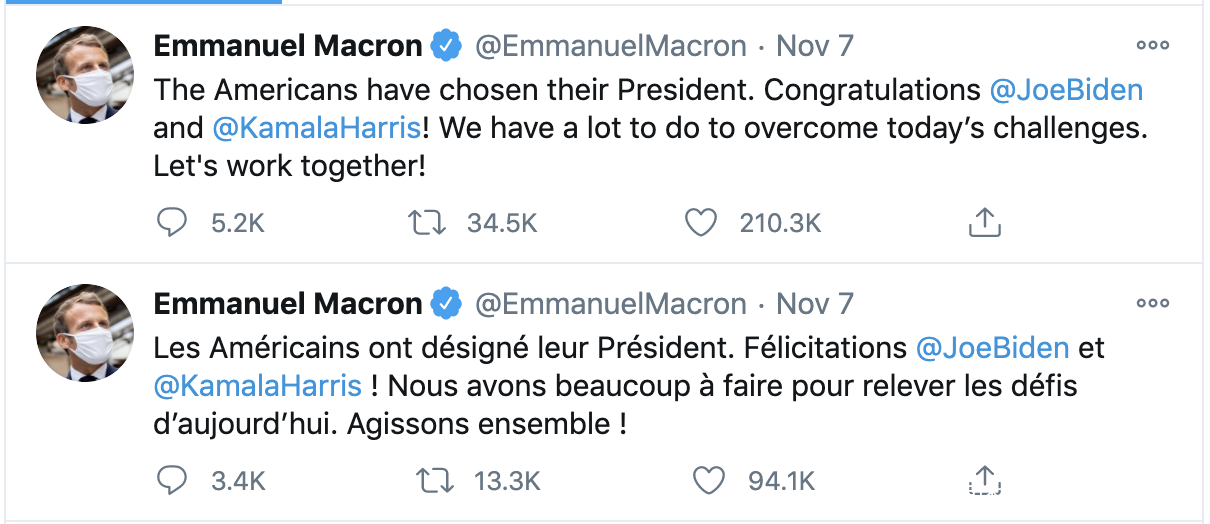This screenshot has height=524, width=1210.
Task: Open the Nov 7 timestamp of English tweet
Action: pyautogui.click(x=815, y=46)
